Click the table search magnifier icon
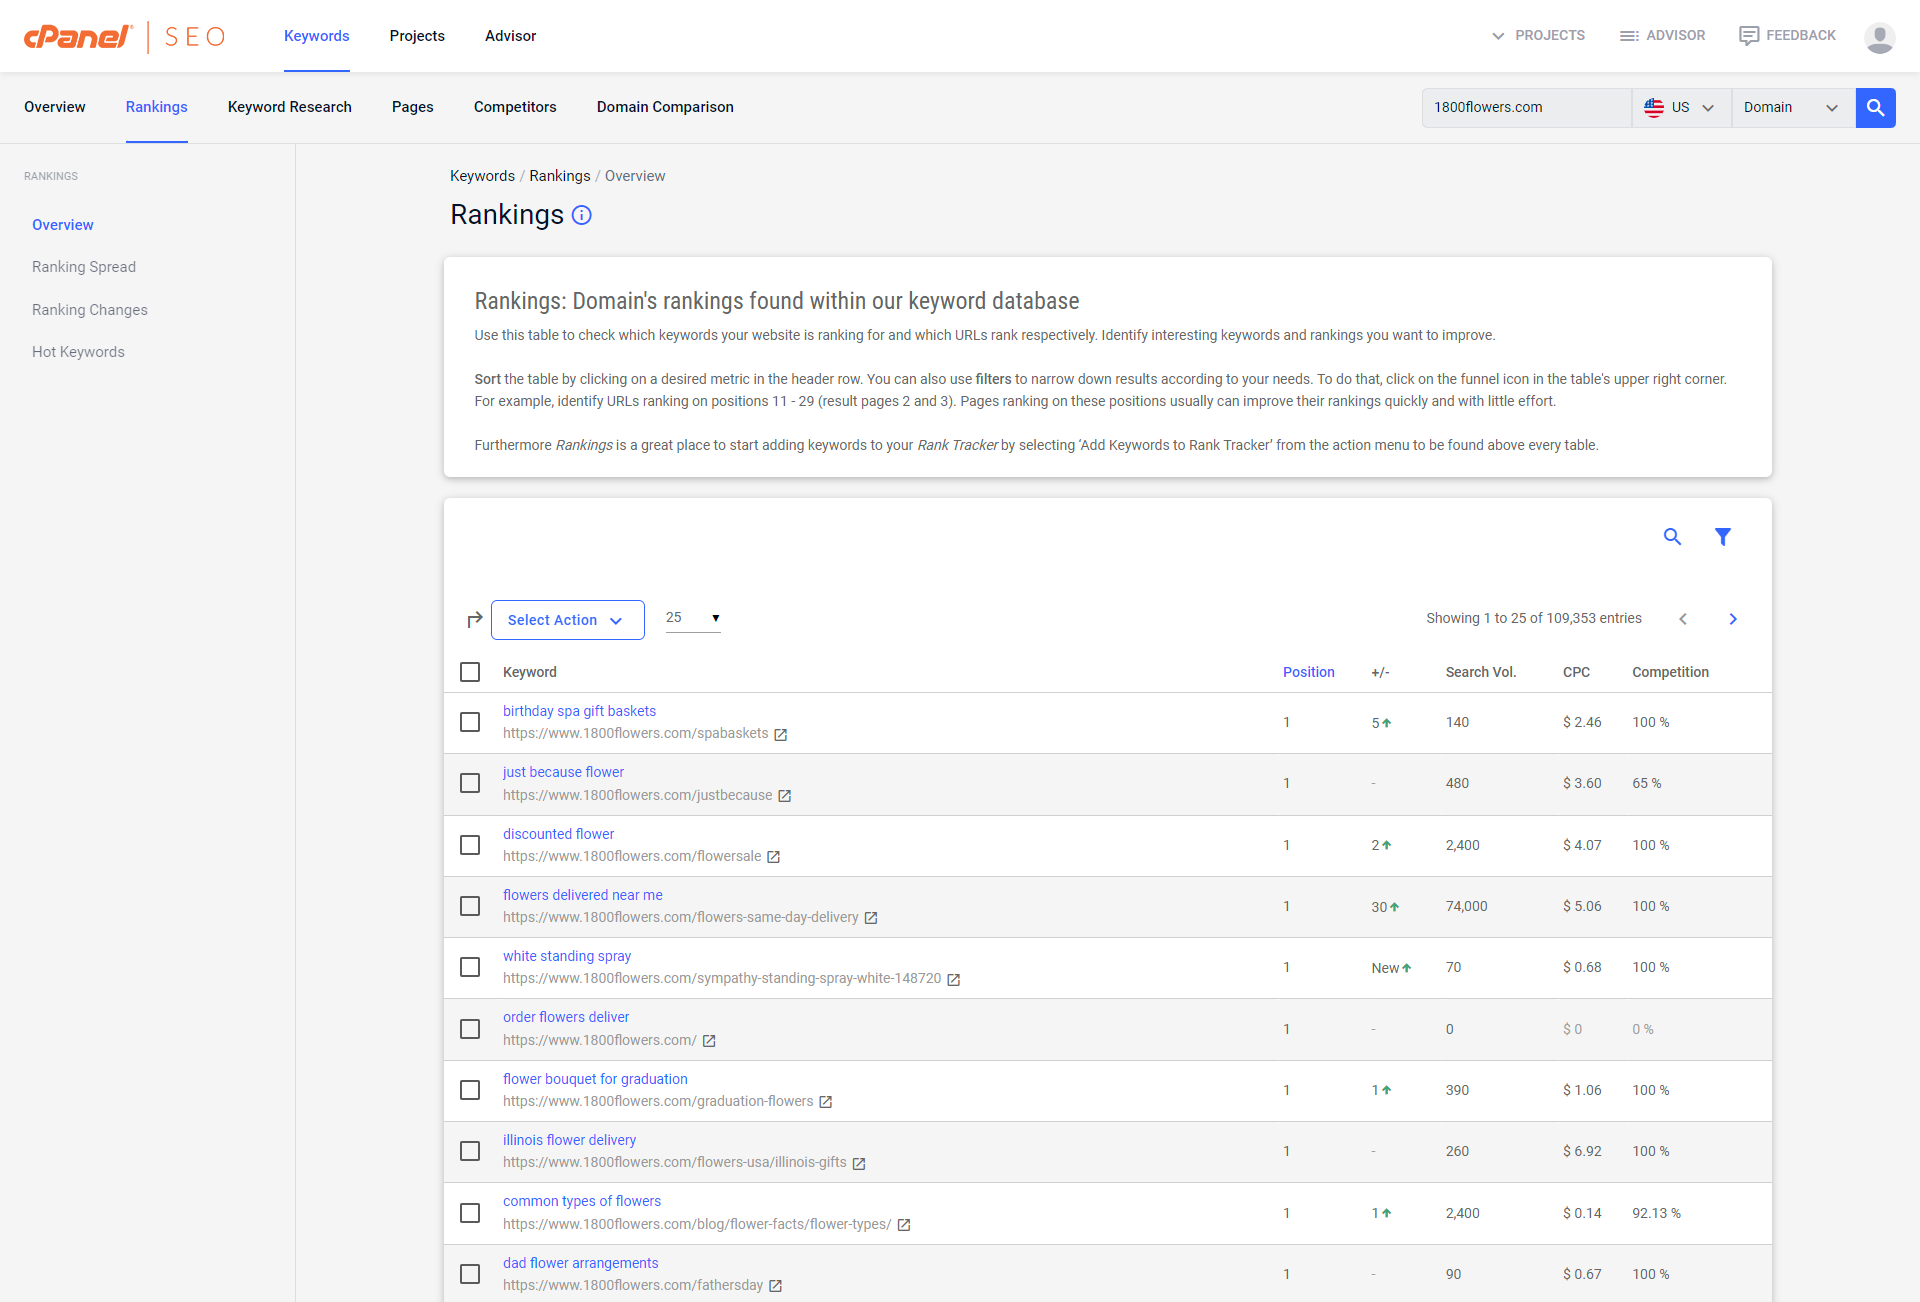Image resolution: width=1920 pixels, height=1302 pixels. point(1672,537)
